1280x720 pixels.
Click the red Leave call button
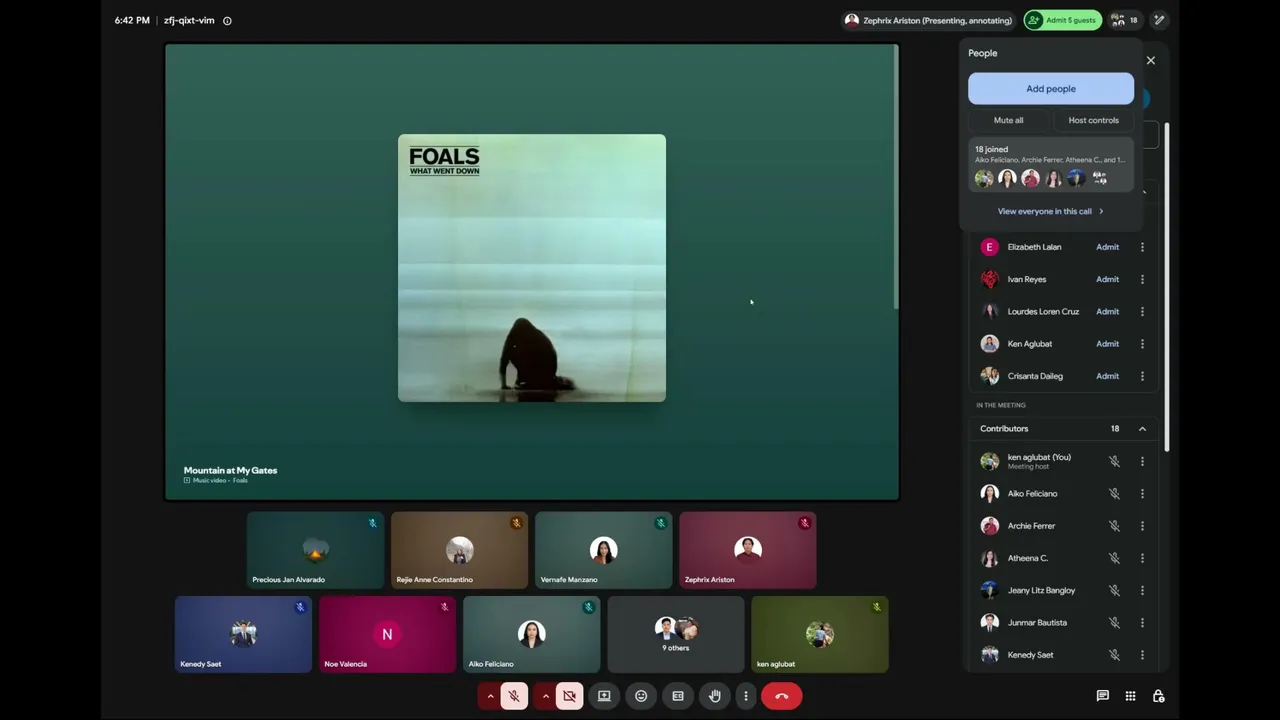coord(782,696)
